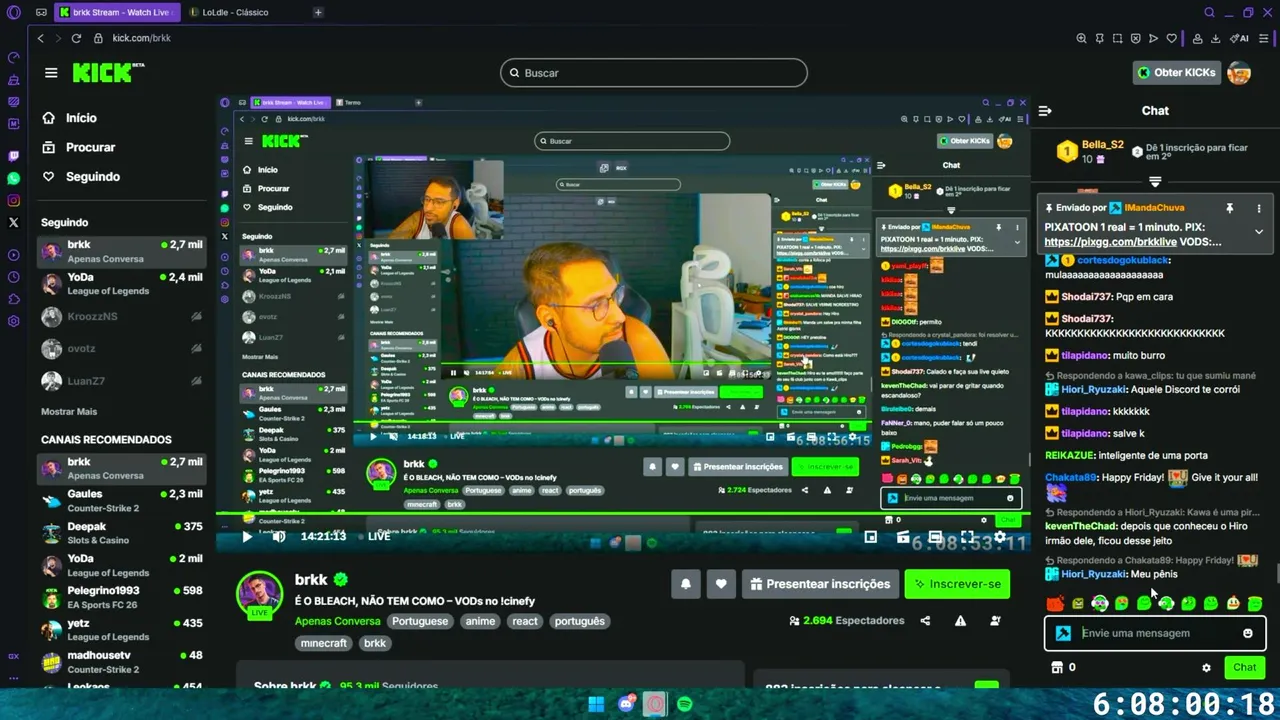The image size is (1280, 720).
Task: Click the Obter KICKs button
Action: click(1177, 72)
